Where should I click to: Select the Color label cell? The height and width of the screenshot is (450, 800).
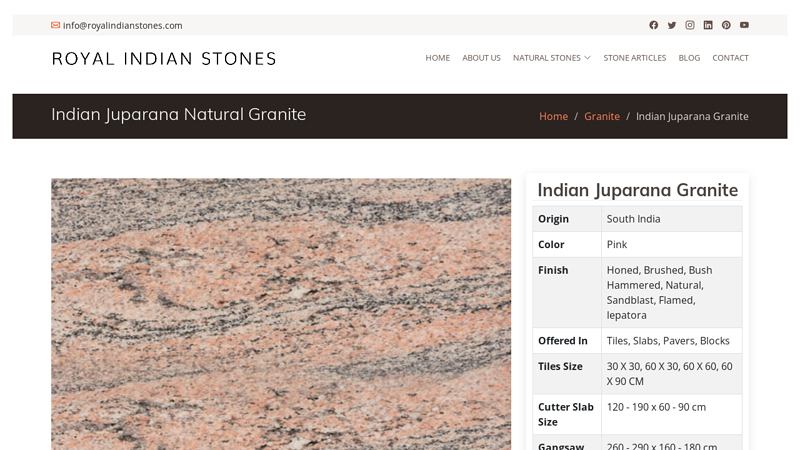pyautogui.click(x=567, y=244)
